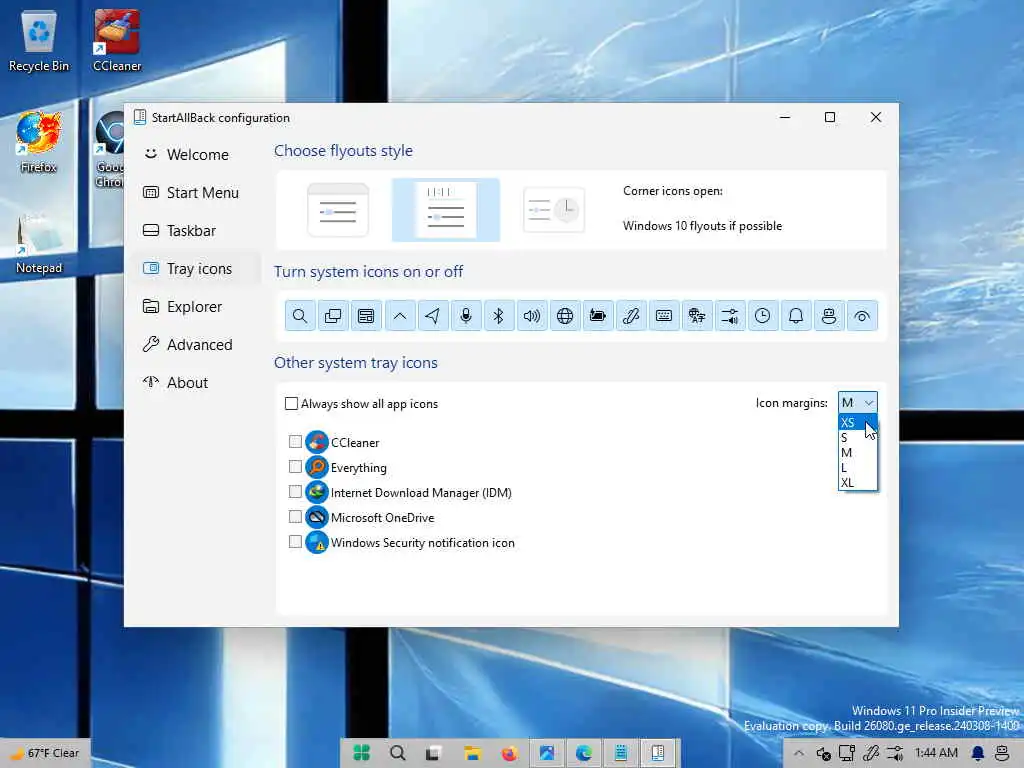Click the taskbar clock showing 1:44 AM
Image resolution: width=1024 pixels, height=768 pixels.
(936, 753)
